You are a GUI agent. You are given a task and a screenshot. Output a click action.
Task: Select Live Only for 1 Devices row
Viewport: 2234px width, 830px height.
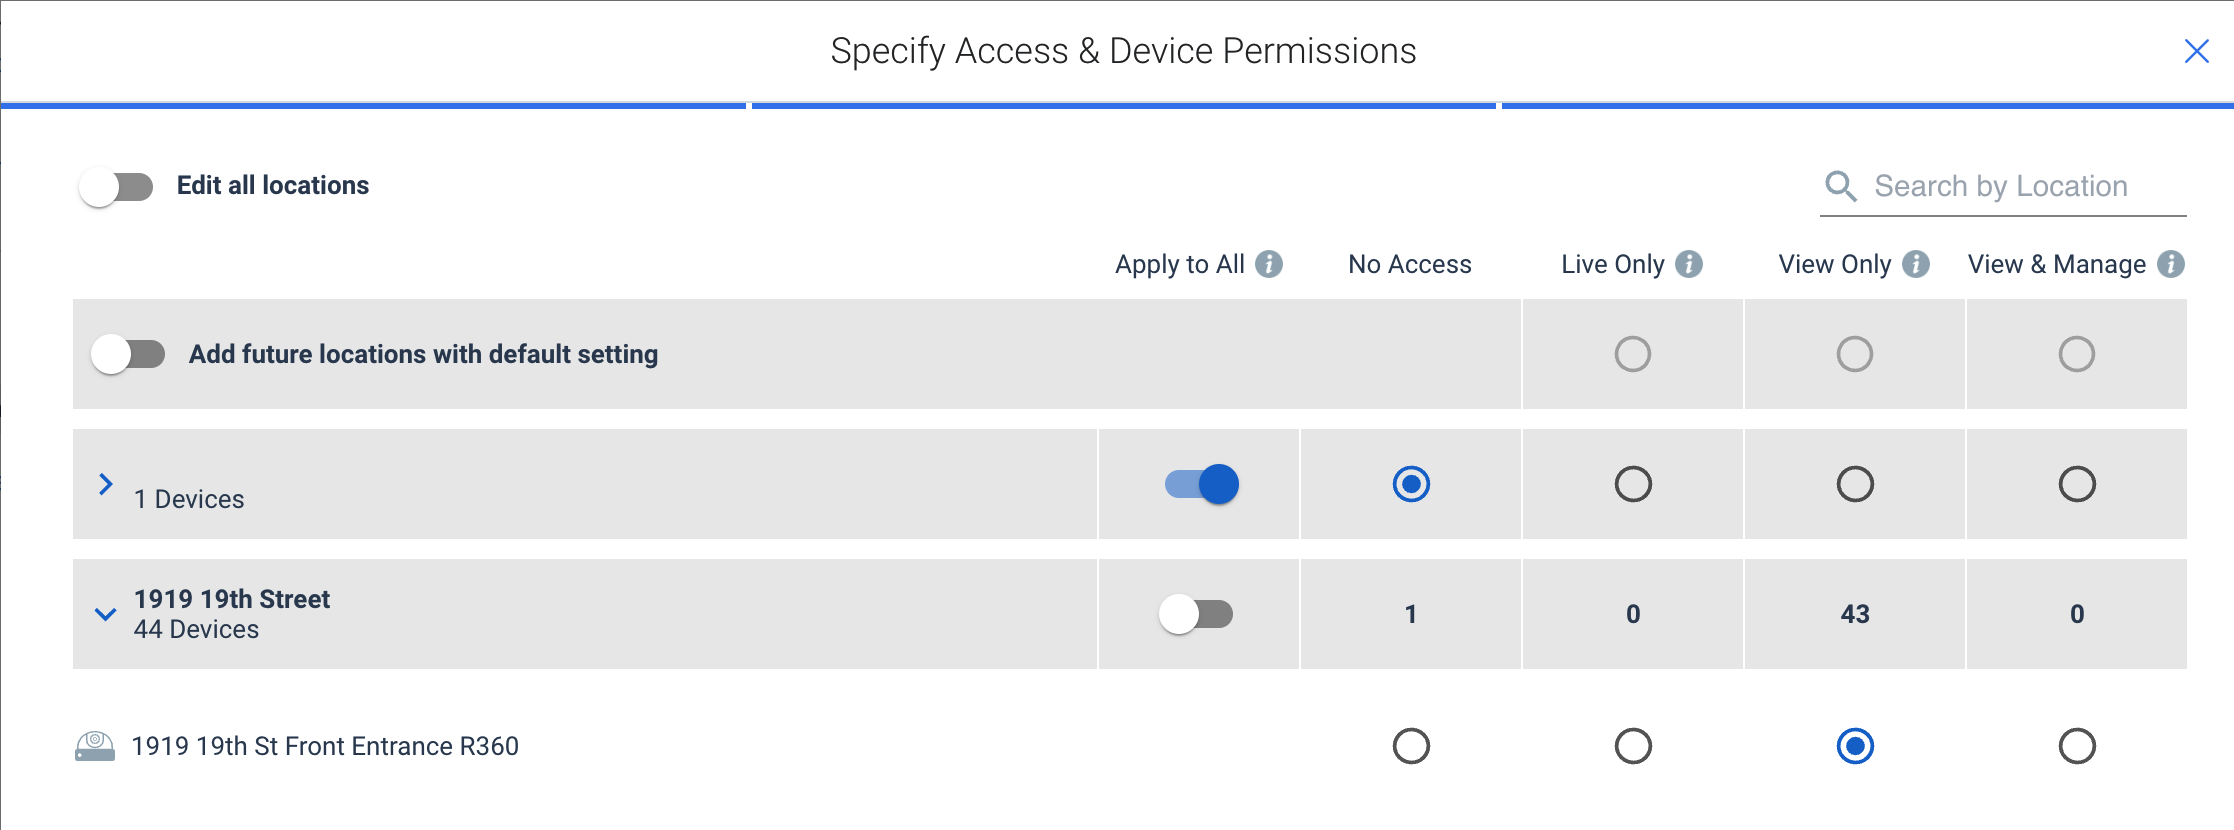1633,484
